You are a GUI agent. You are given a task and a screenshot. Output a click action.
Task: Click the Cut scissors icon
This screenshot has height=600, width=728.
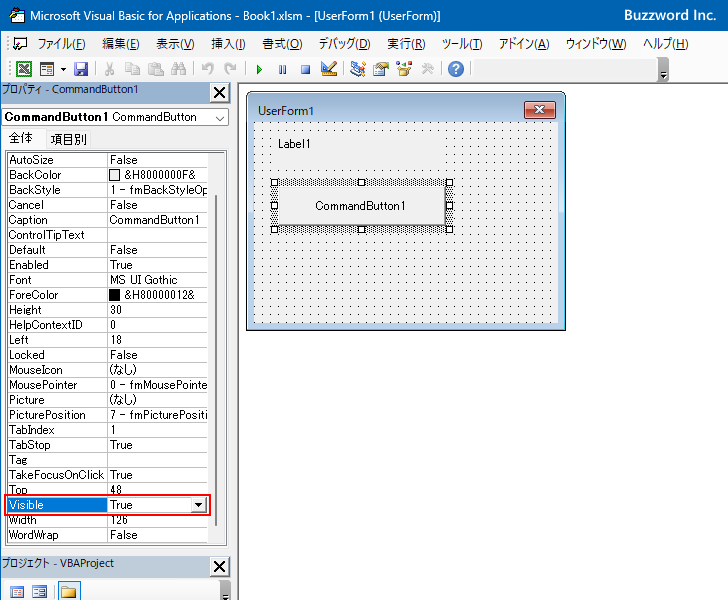tap(110, 69)
